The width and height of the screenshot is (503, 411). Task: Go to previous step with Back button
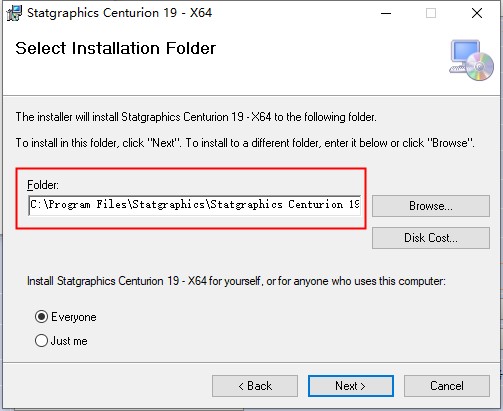(x=255, y=386)
